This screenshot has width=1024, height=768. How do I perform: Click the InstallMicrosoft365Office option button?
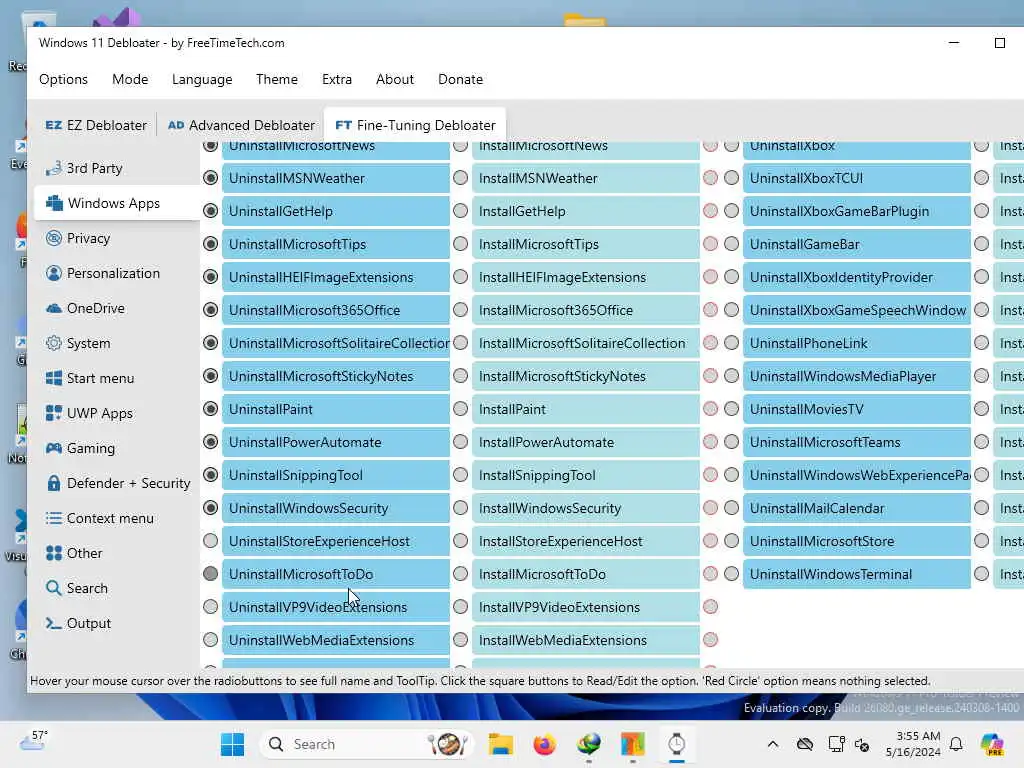(586, 310)
